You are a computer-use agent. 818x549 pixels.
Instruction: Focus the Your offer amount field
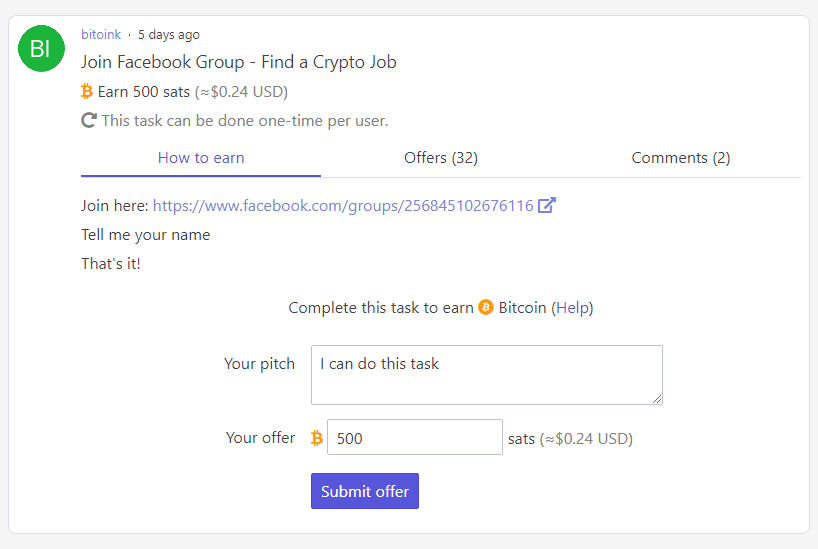tap(415, 437)
